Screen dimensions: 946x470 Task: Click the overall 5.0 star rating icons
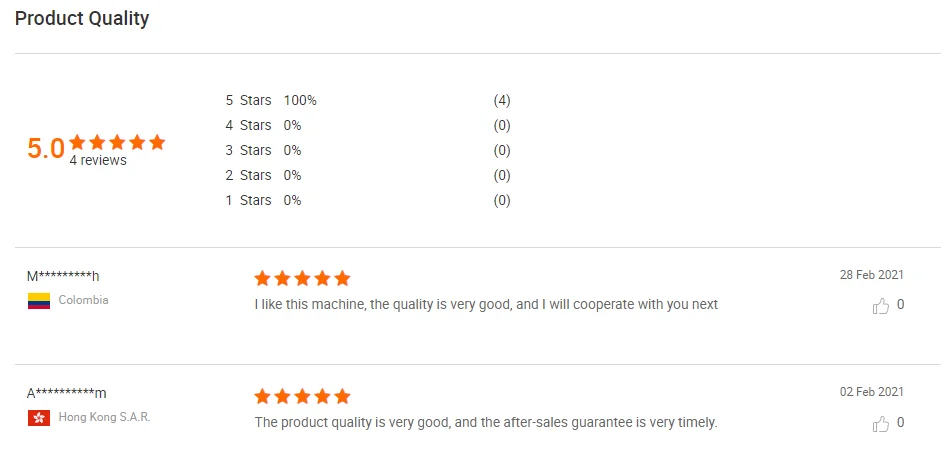pyautogui.click(x=117, y=142)
